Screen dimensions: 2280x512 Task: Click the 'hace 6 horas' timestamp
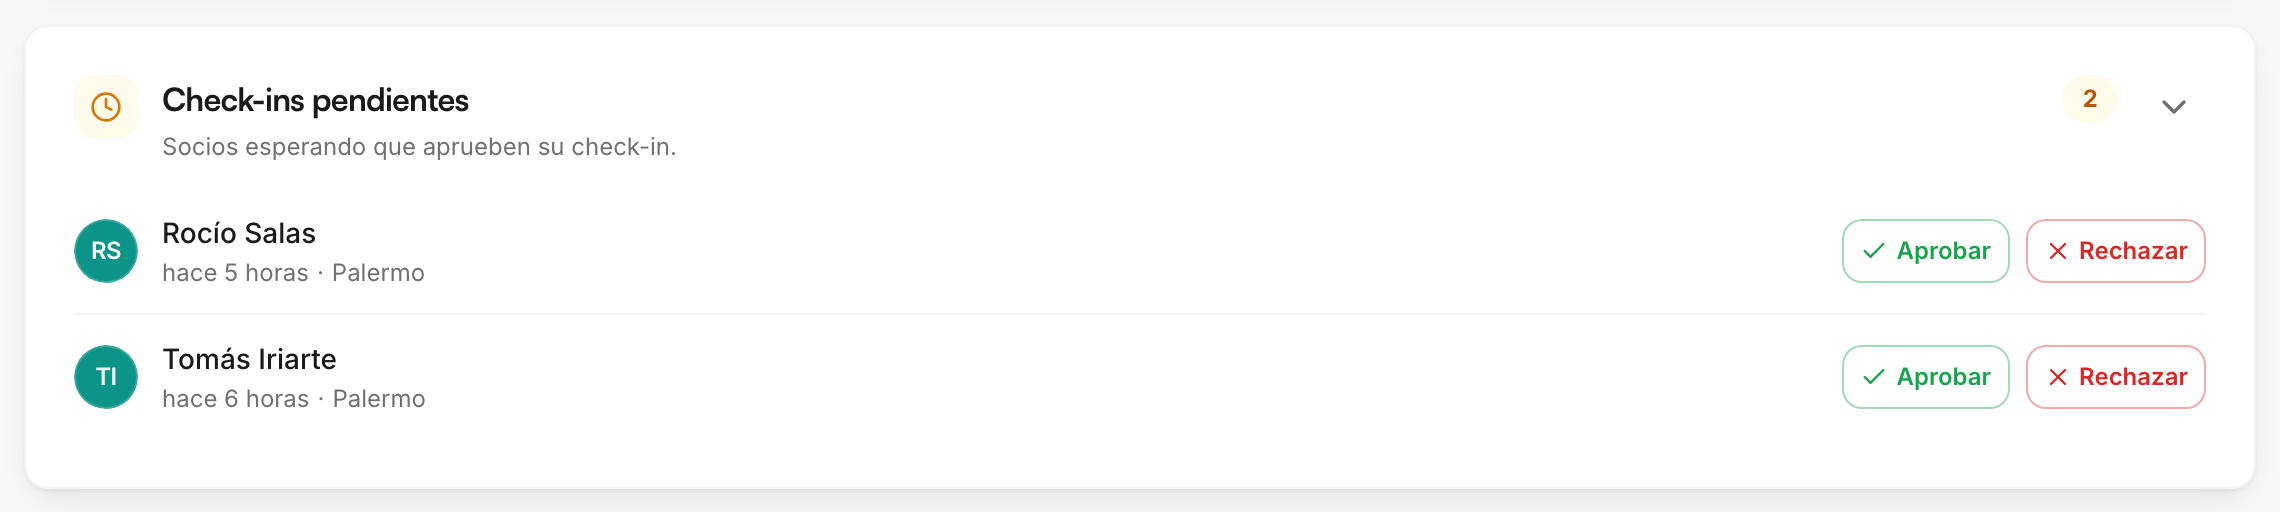tap(236, 399)
